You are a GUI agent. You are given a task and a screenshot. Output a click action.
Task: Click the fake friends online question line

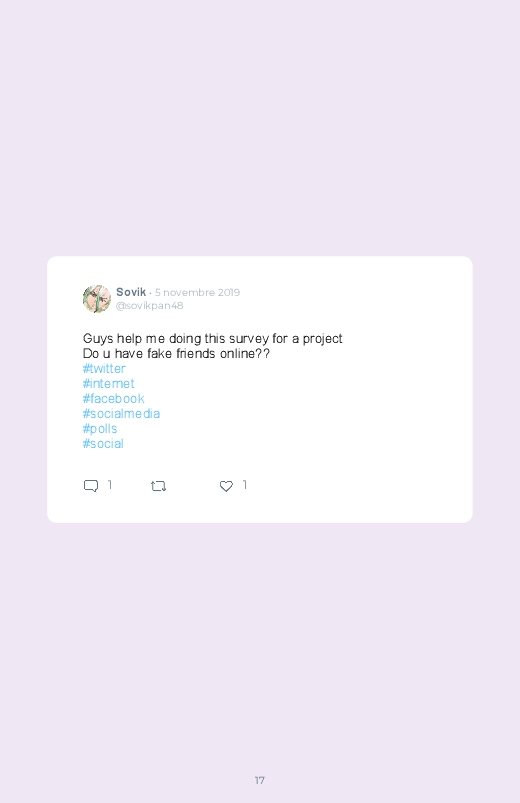pos(176,353)
